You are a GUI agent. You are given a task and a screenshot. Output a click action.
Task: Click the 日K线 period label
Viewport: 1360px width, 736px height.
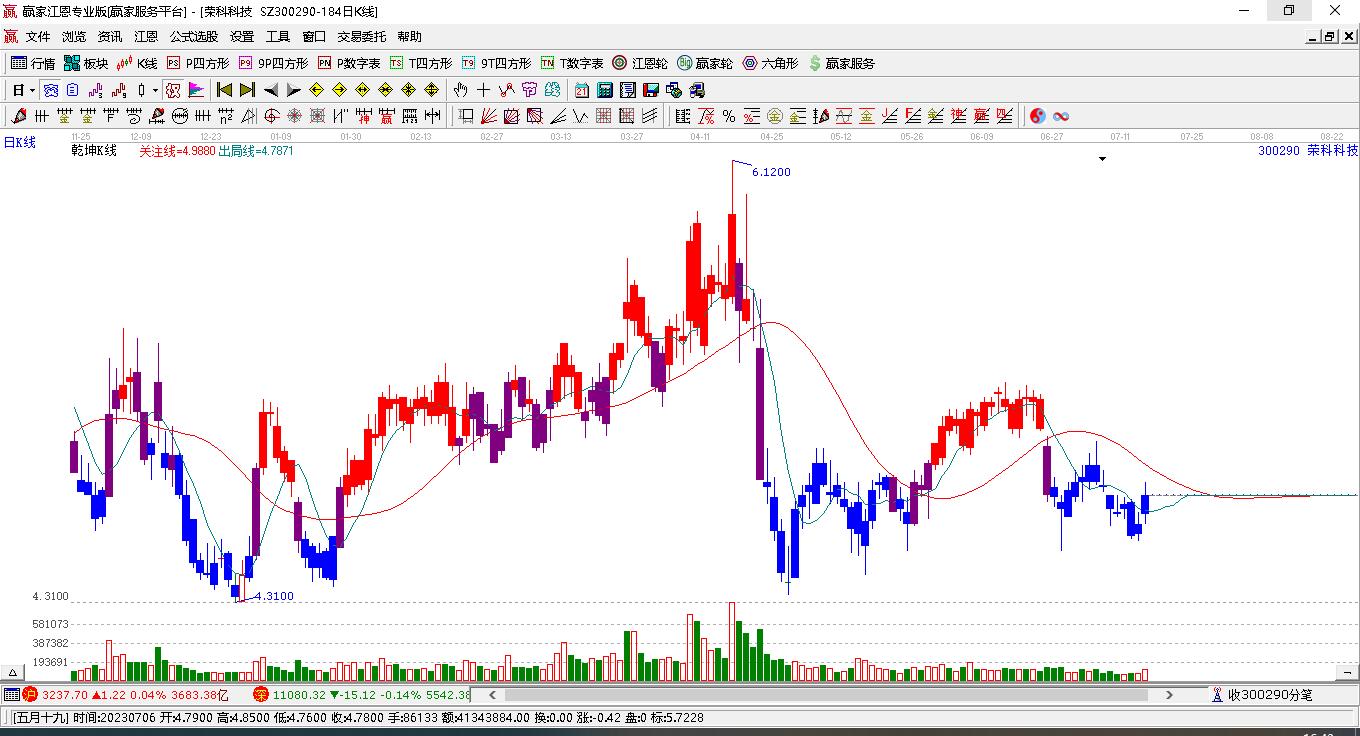click(19, 143)
